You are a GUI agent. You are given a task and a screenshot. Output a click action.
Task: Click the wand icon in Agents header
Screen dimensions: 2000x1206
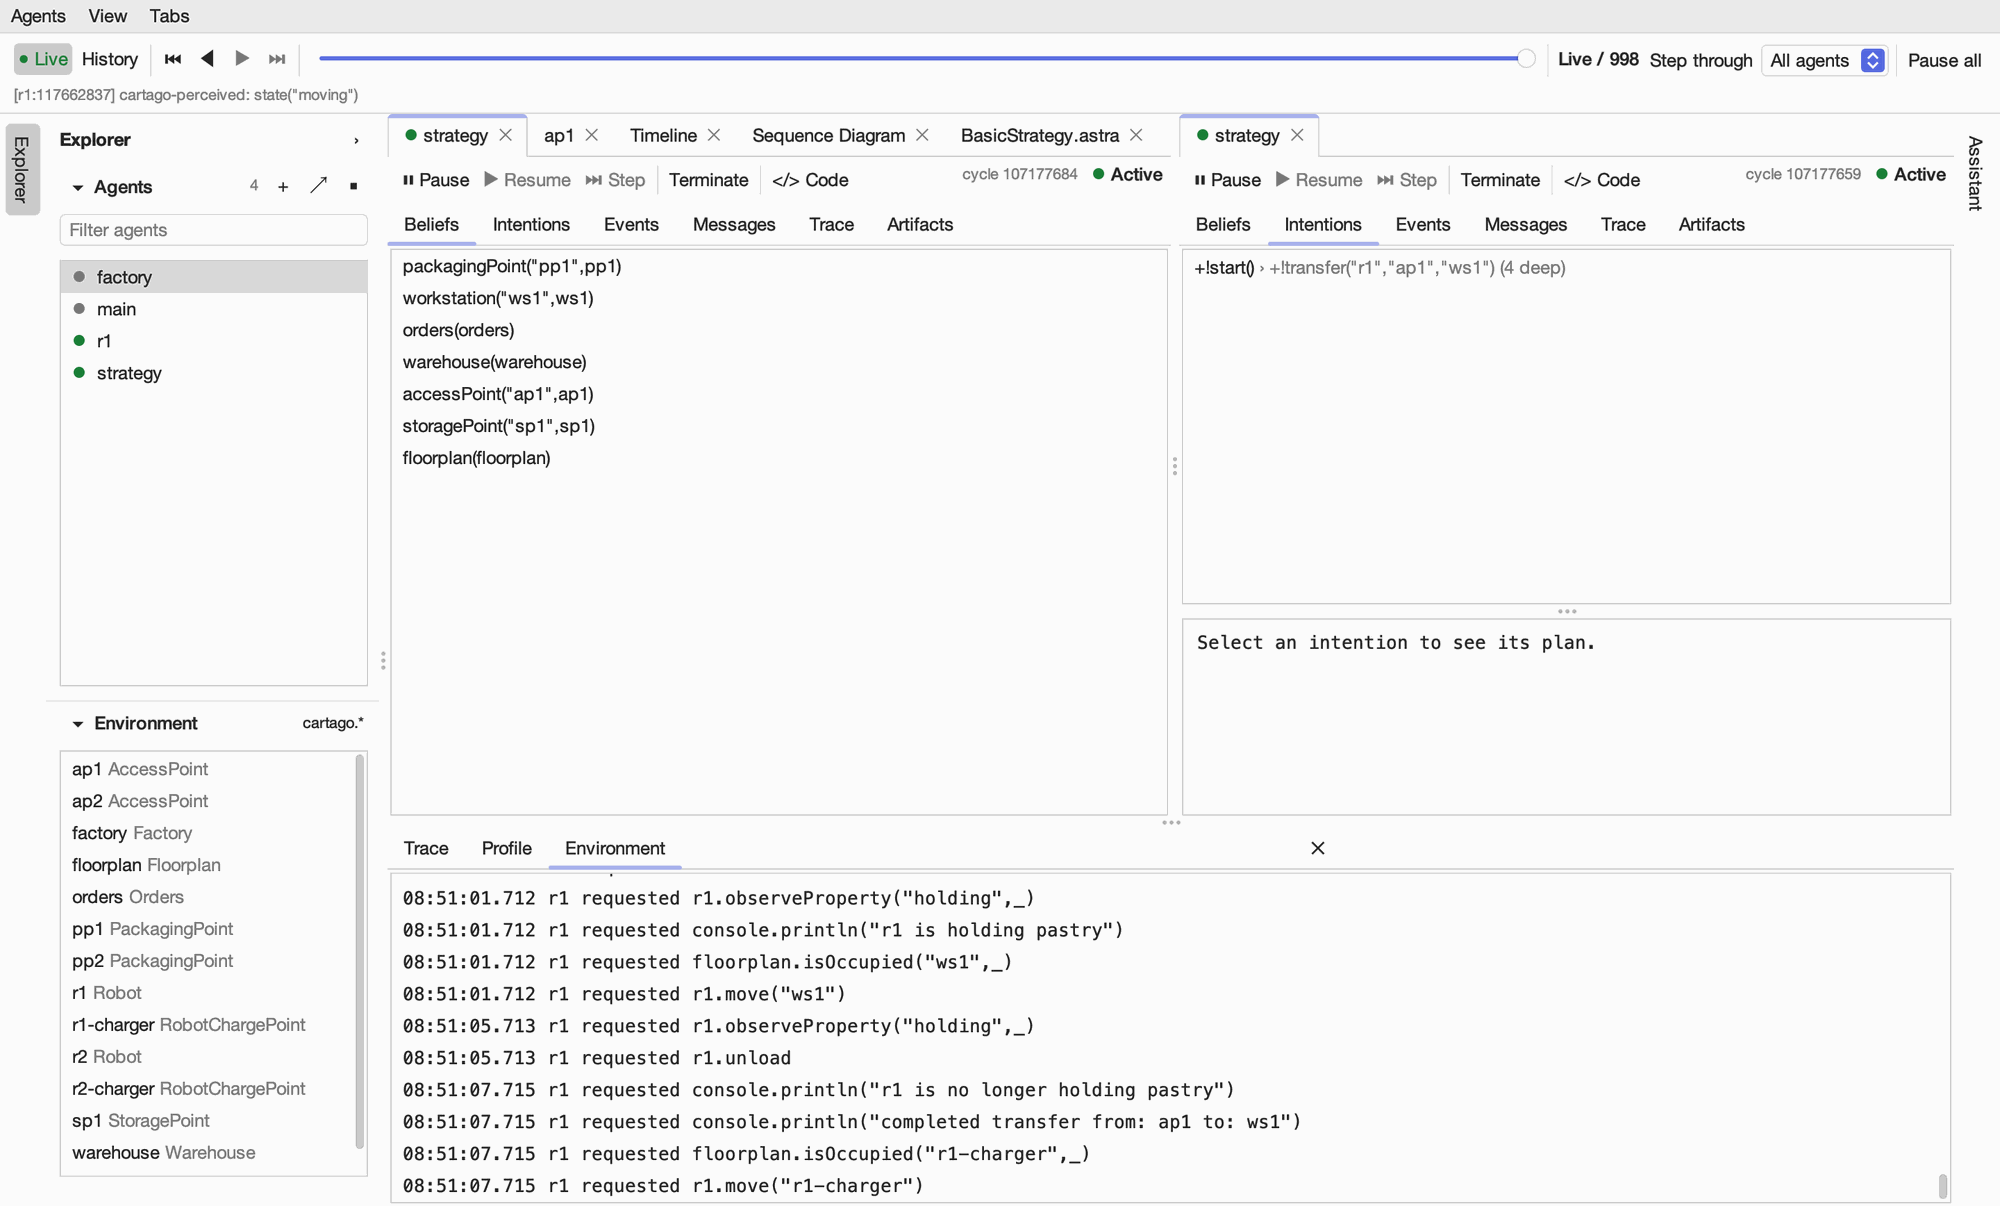(318, 186)
